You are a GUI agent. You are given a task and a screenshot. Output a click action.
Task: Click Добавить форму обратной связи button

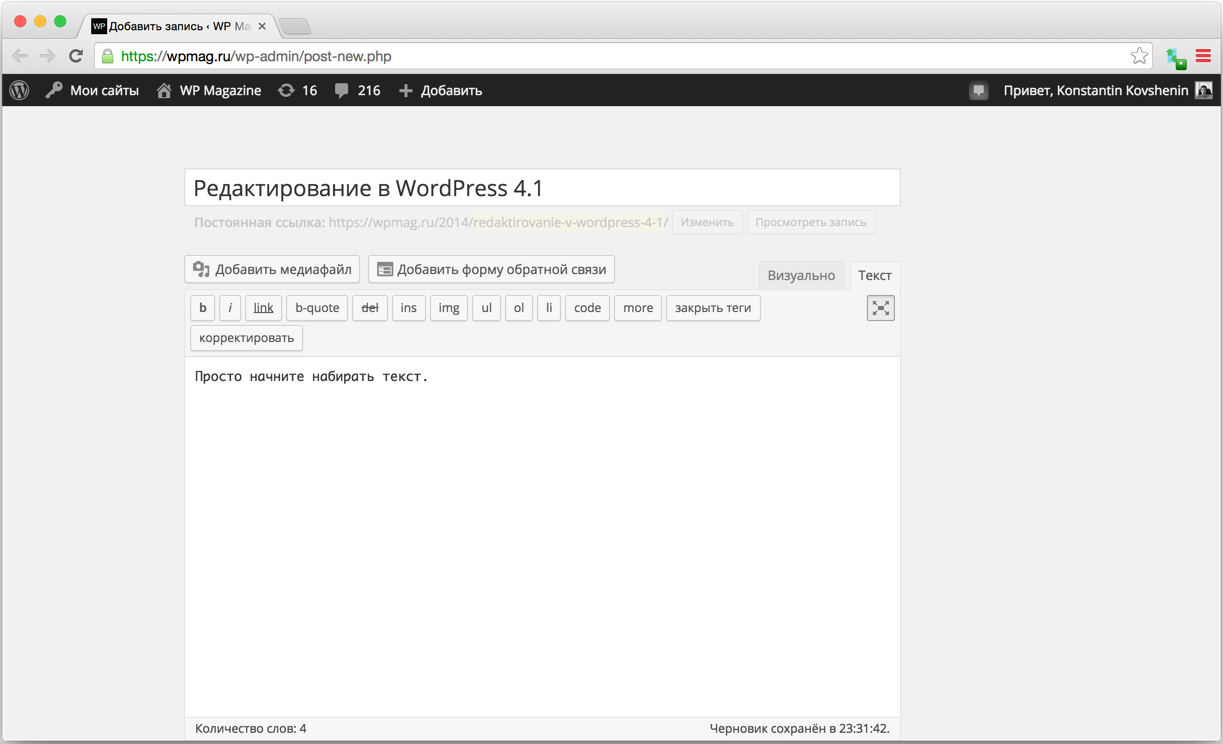pos(491,269)
